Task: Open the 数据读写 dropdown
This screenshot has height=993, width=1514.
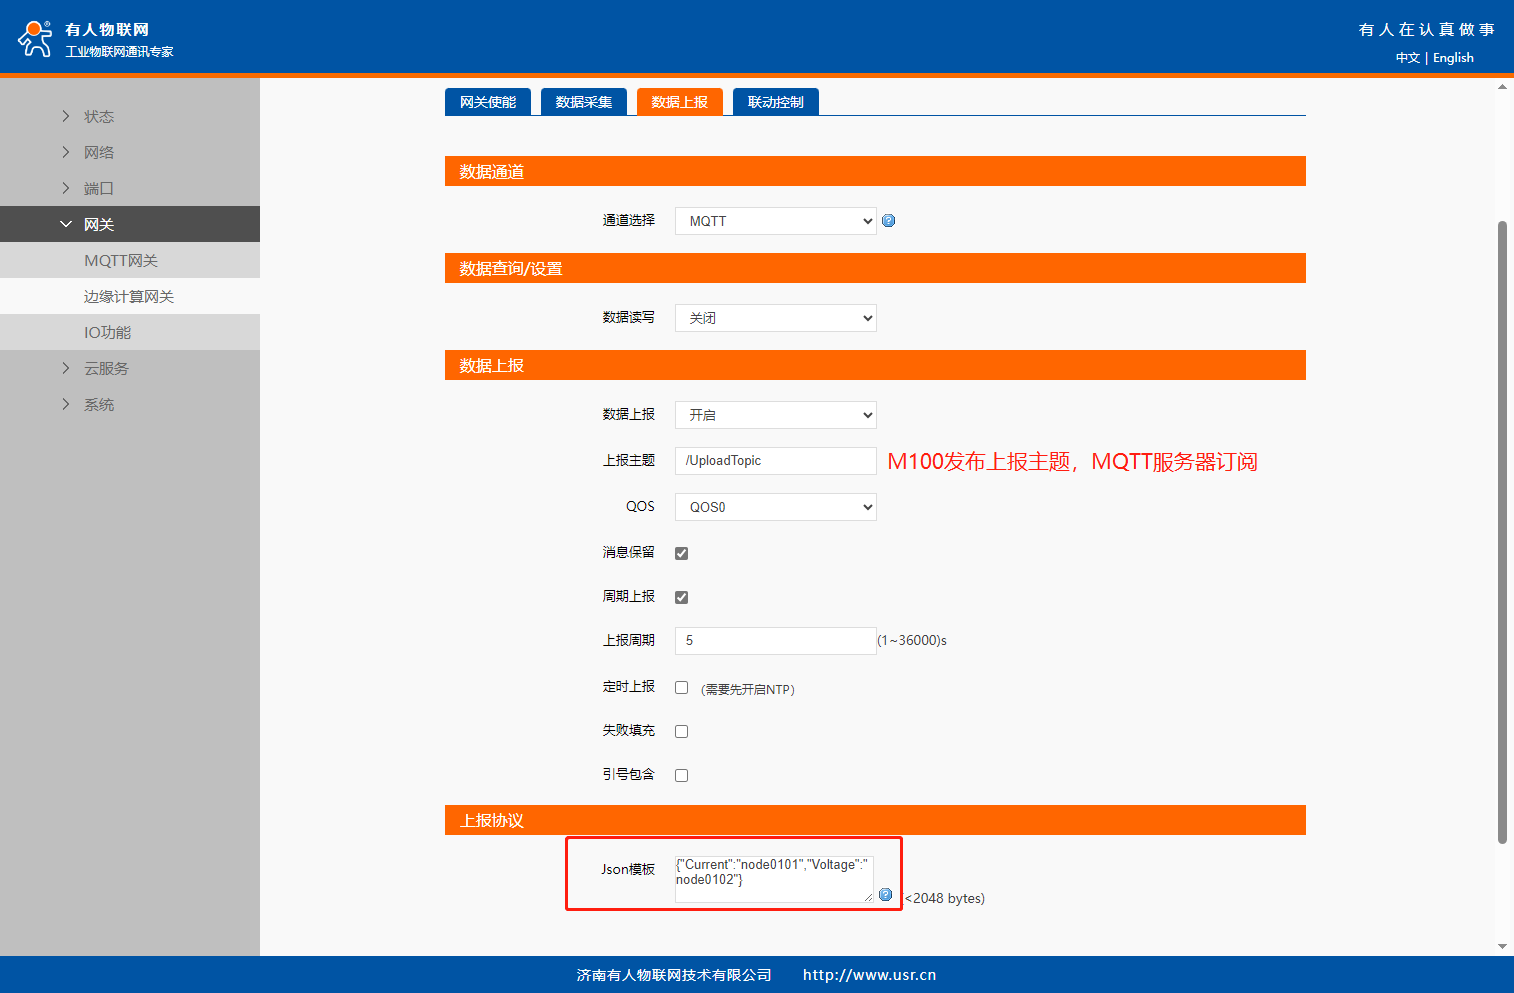Action: click(775, 318)
